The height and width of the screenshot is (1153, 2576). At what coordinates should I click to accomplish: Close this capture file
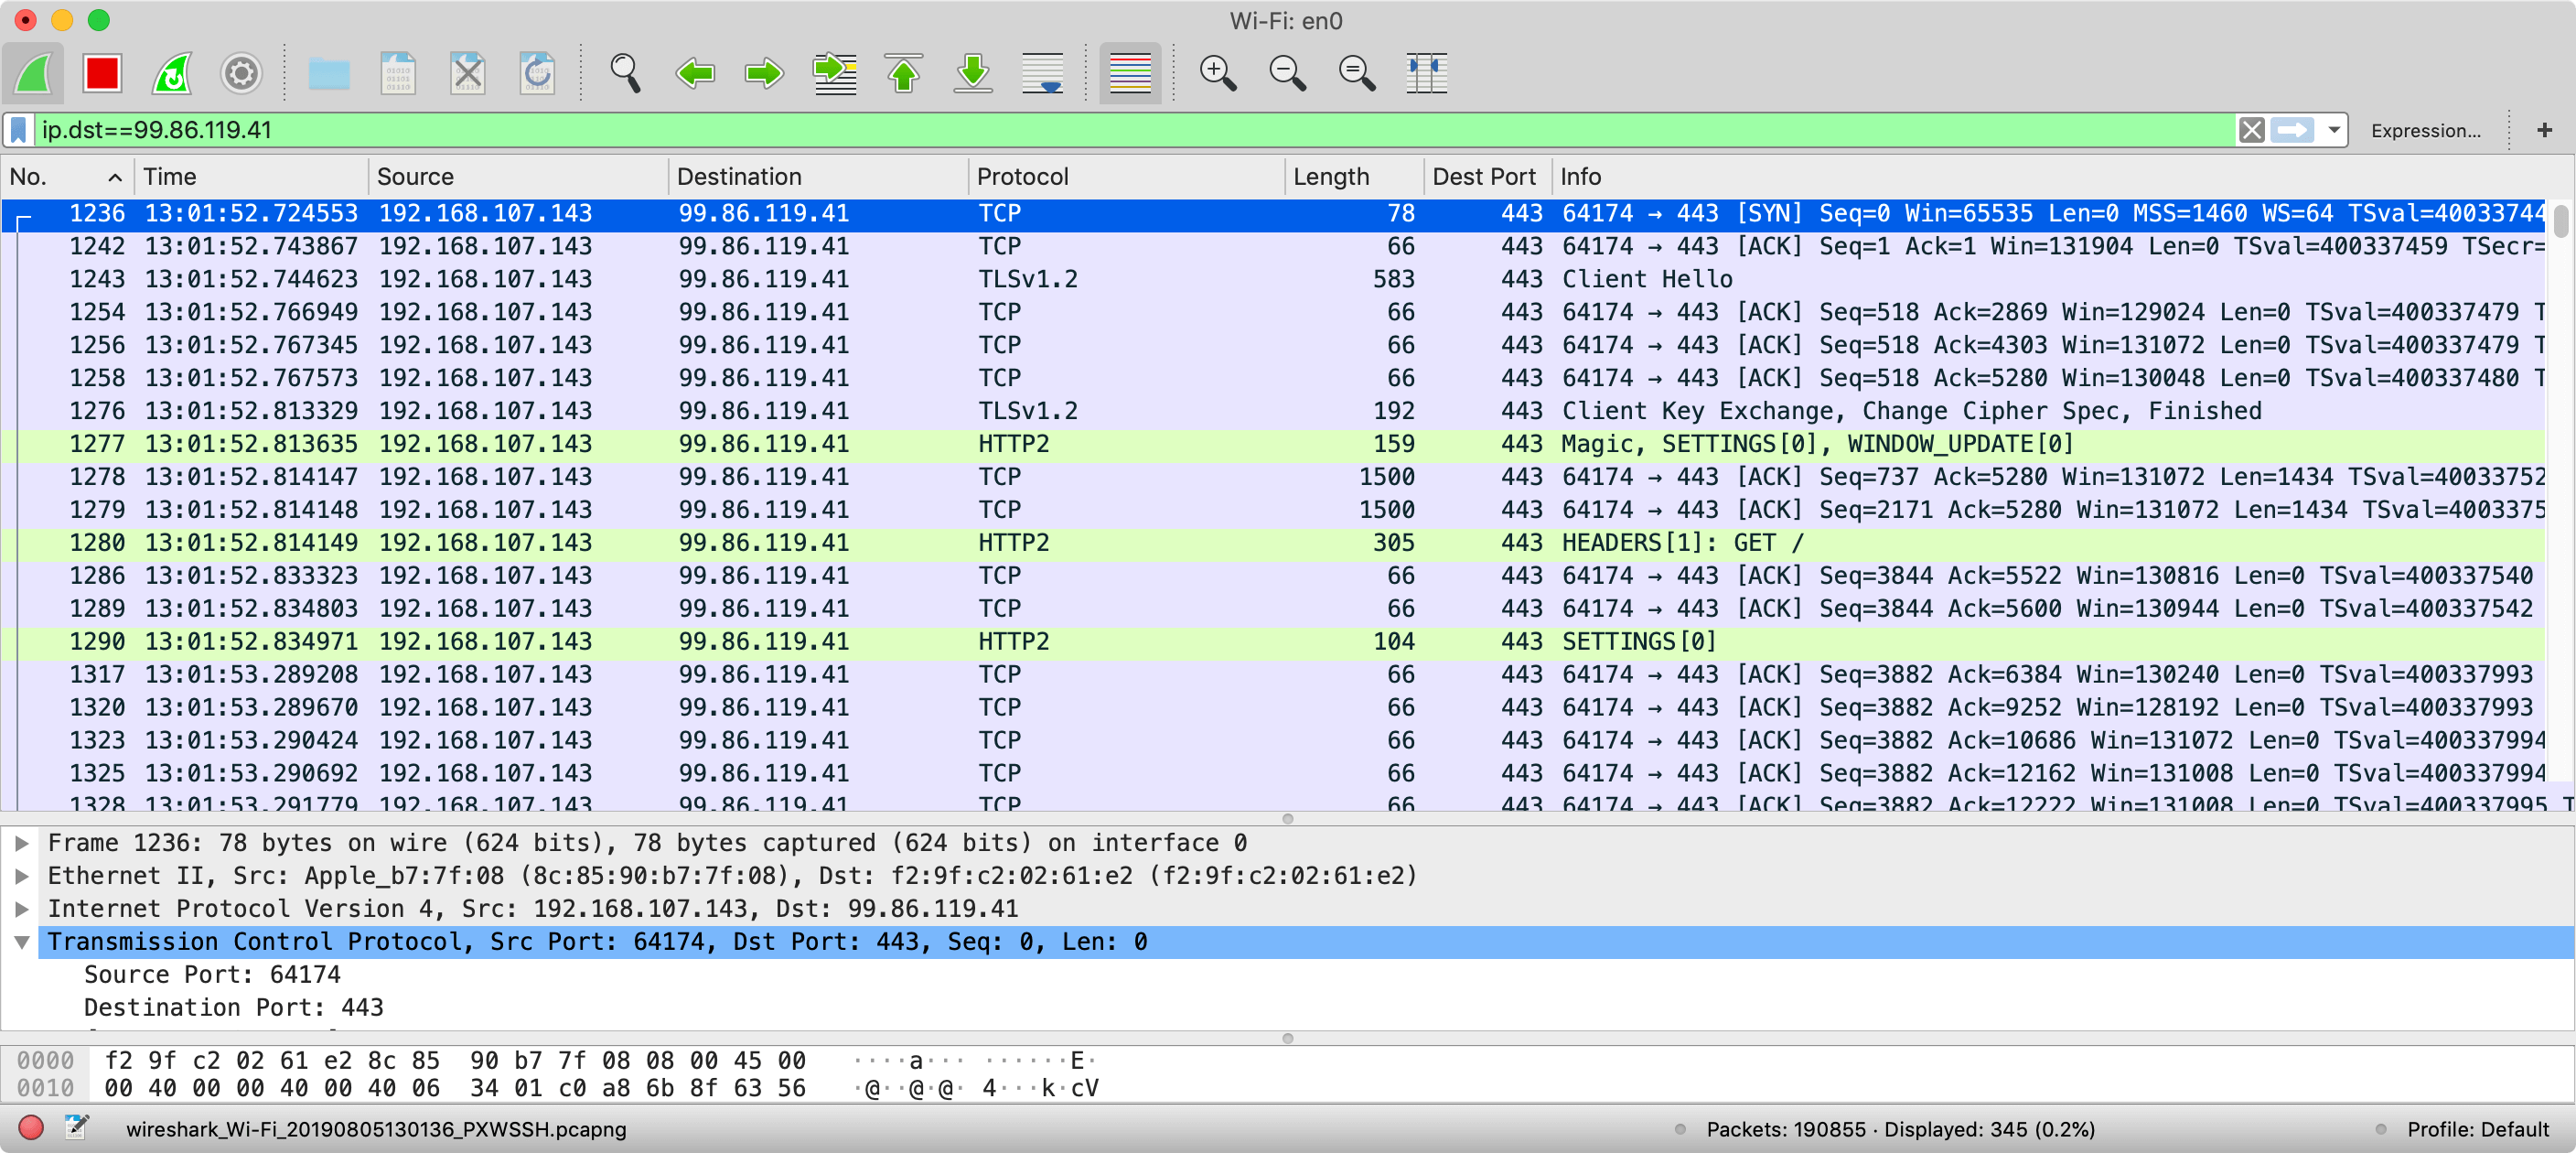[x=467, y=73]
